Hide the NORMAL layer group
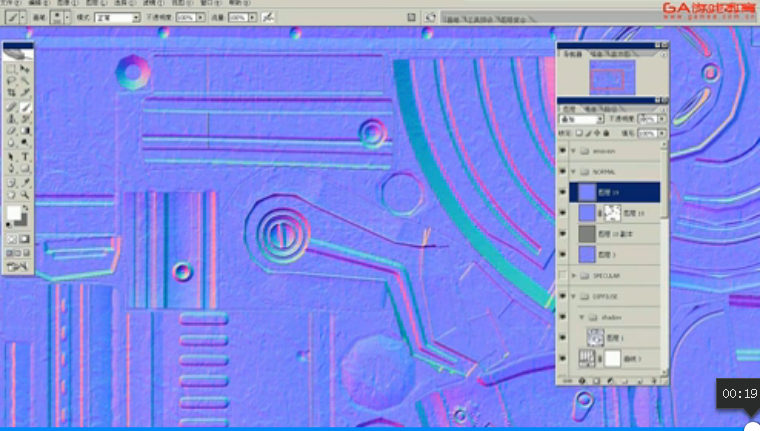The height and width of the screenshot is (431, 760). pyautogui.click(x=562, y=172)
